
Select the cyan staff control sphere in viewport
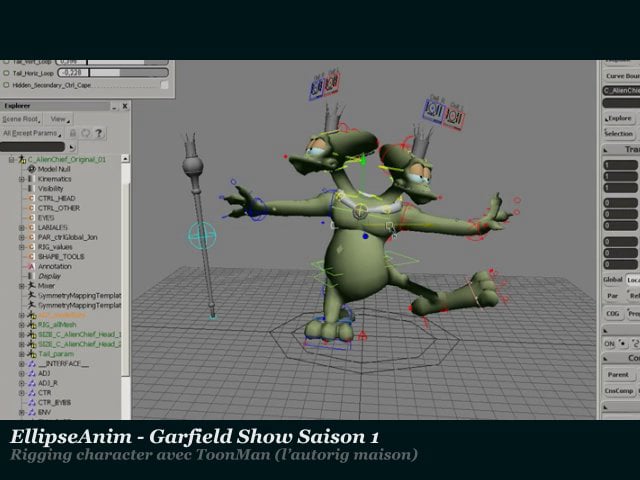pyautogui.click(x=202, y=236)
